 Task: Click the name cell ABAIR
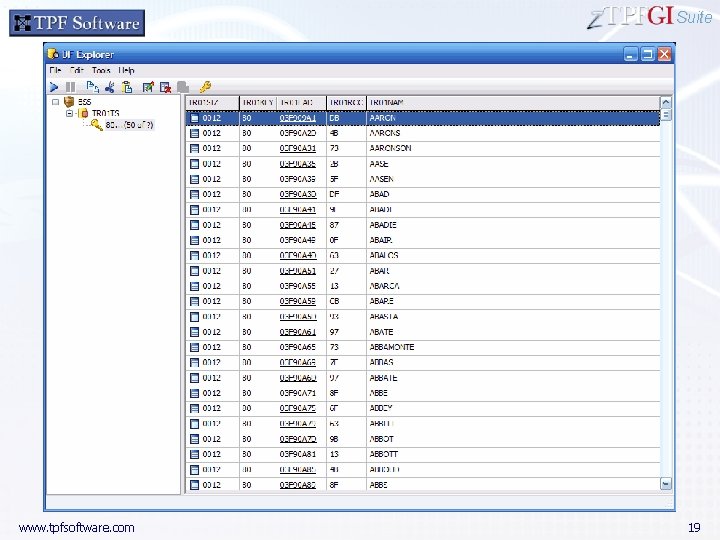click(x=381, y=240)
